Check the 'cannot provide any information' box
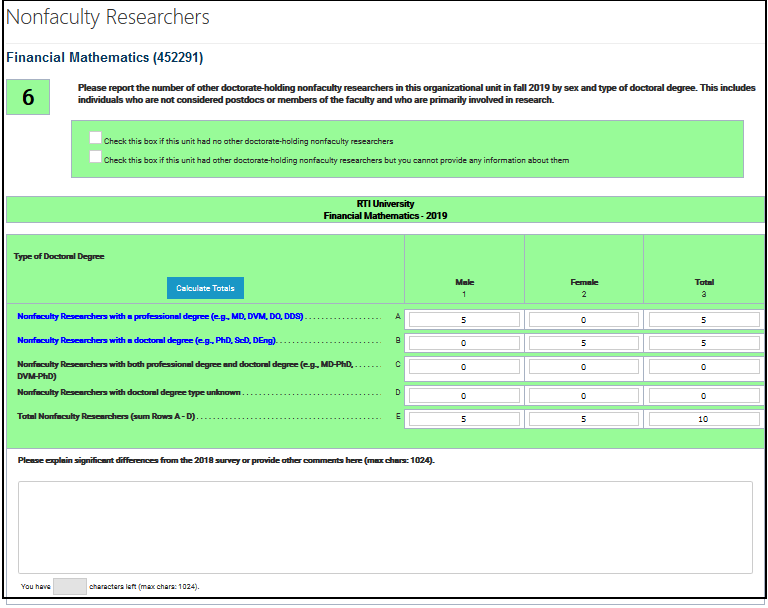 (95, 157)
